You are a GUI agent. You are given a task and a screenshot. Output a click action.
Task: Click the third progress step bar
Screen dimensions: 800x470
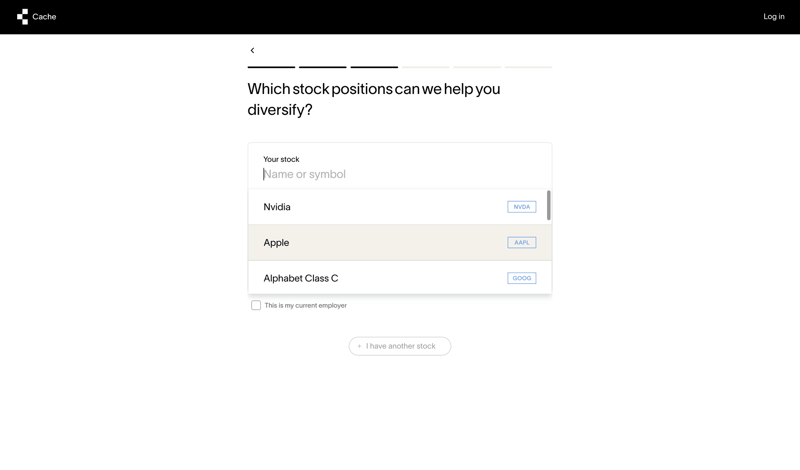(x=374, y=67)
